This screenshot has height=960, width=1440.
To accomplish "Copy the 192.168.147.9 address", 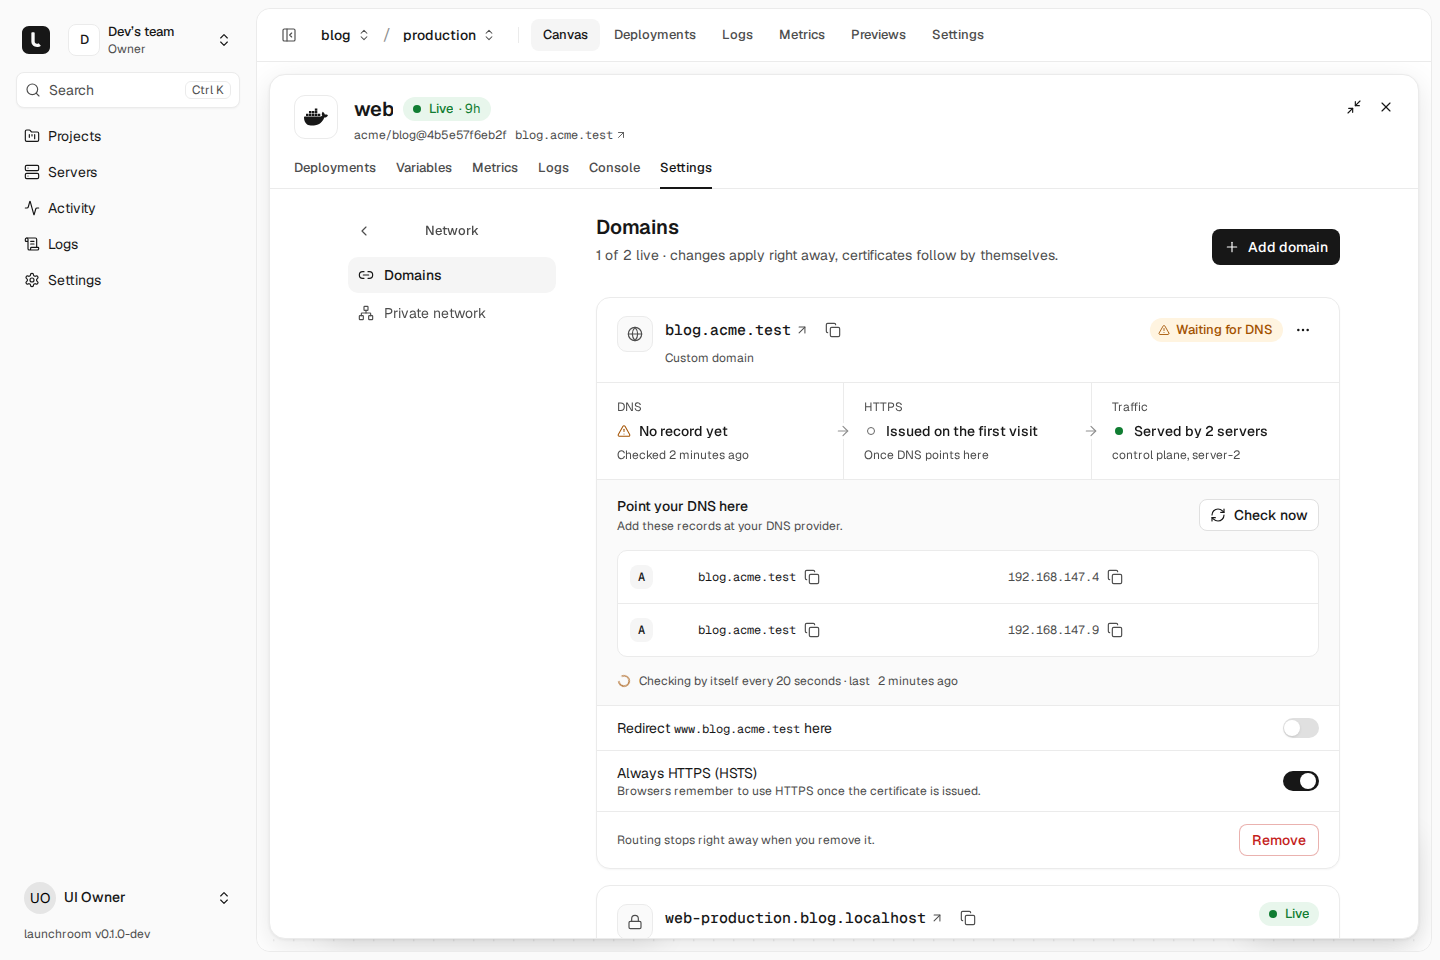I will coord(1116,630).
